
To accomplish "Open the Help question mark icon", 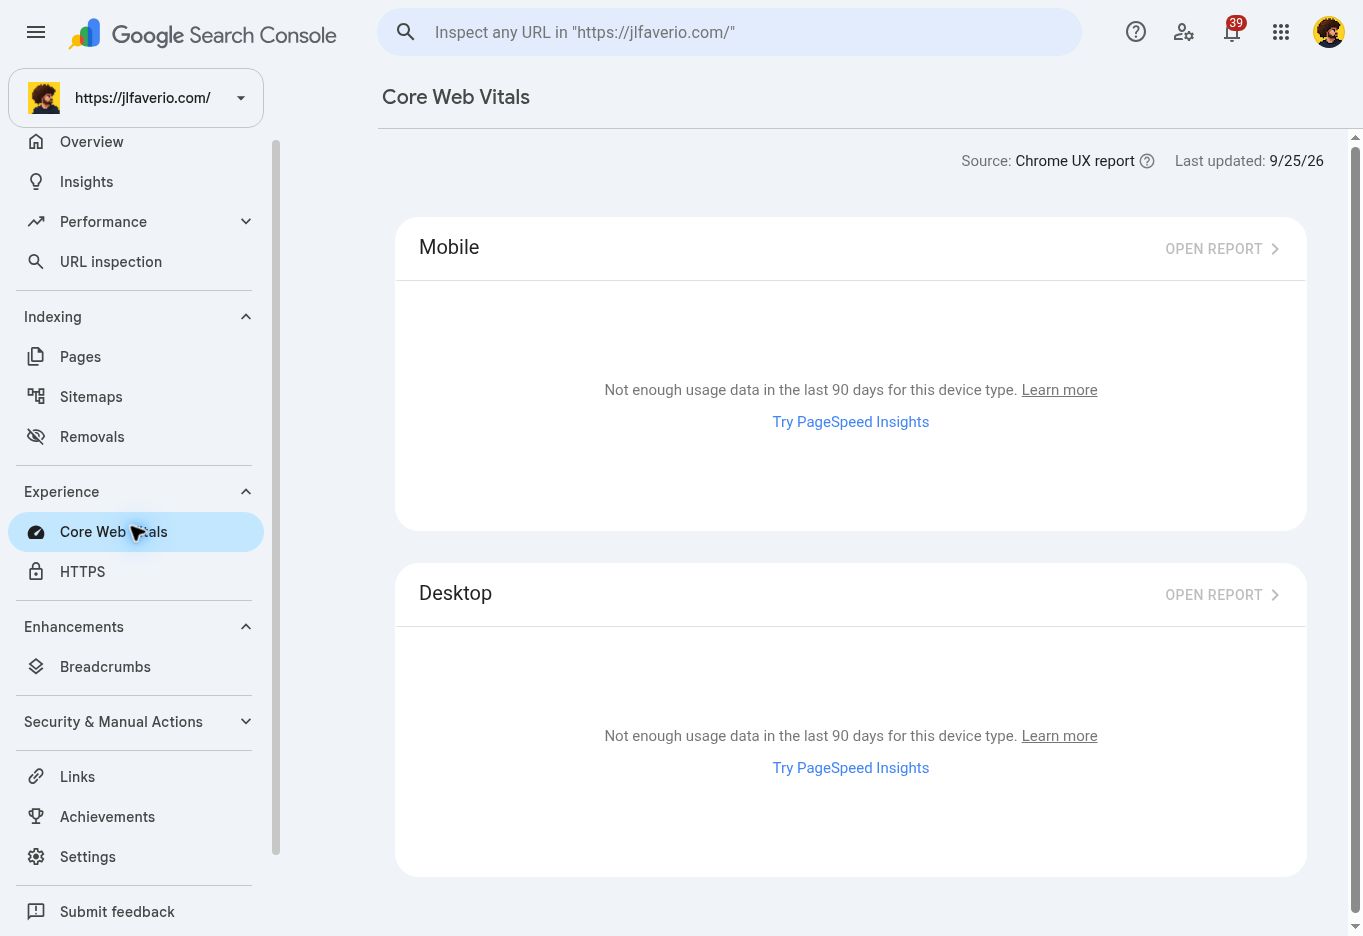I will tap(1136, 32).
